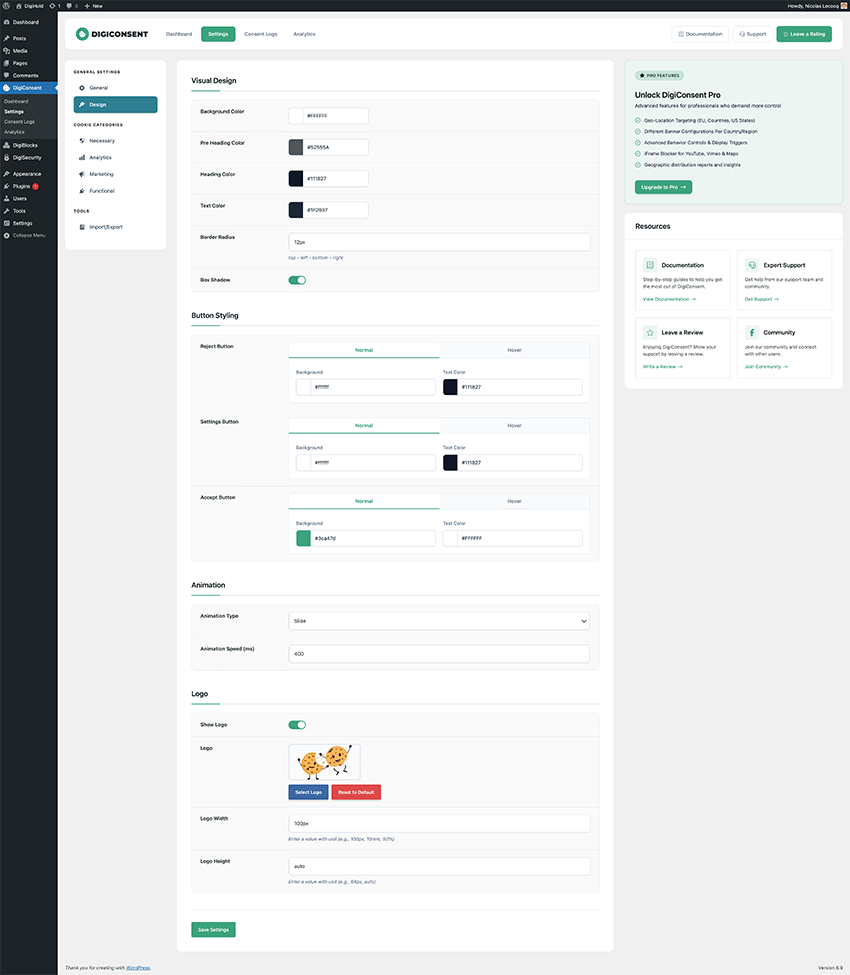The height and width of the screenshot is (975, 850).
Task: Open the Analytics tab in header
Action: click(x=304, y=34)
